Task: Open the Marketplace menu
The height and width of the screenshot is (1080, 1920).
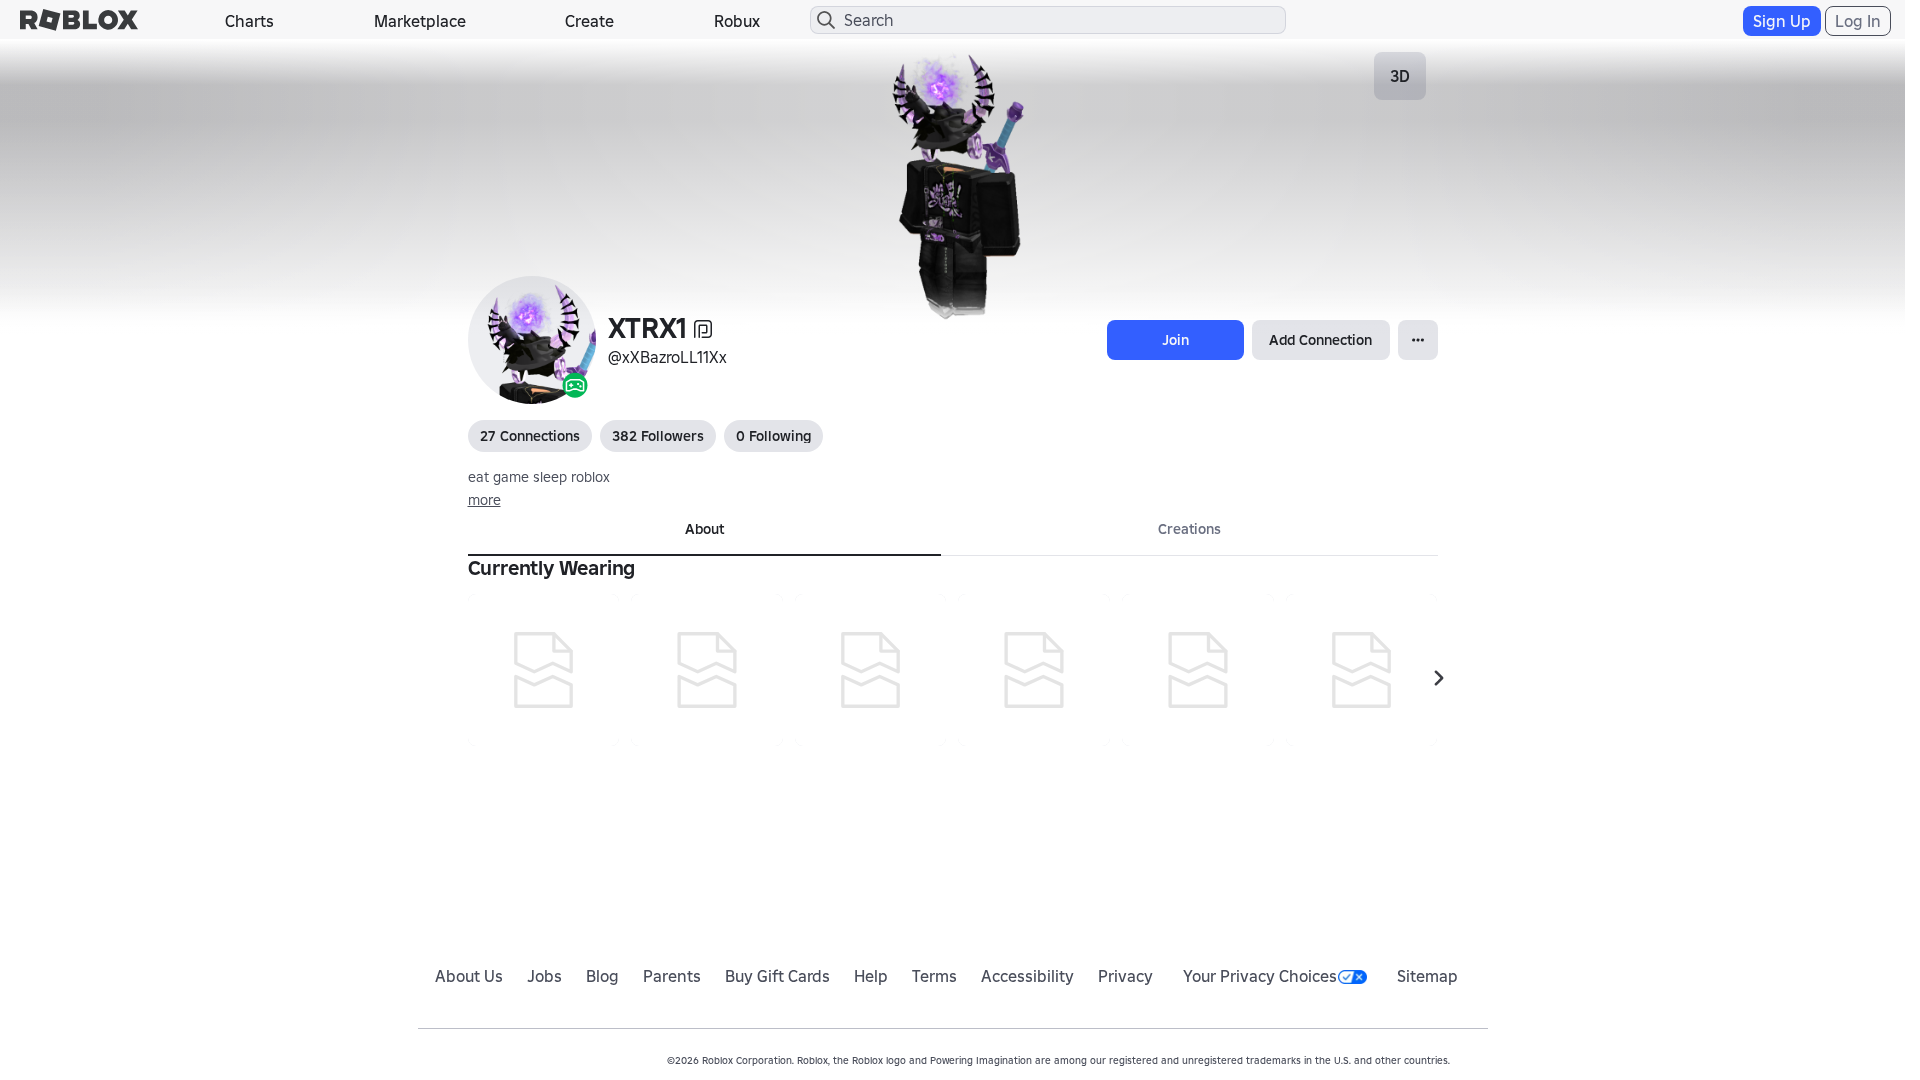Action: coord(420,21)
